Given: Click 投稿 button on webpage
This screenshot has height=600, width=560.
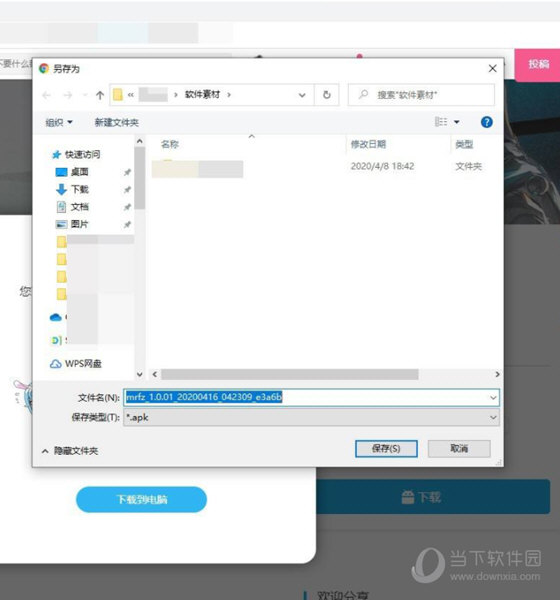Looking at the screenshot, I should (x=537, y=65).
